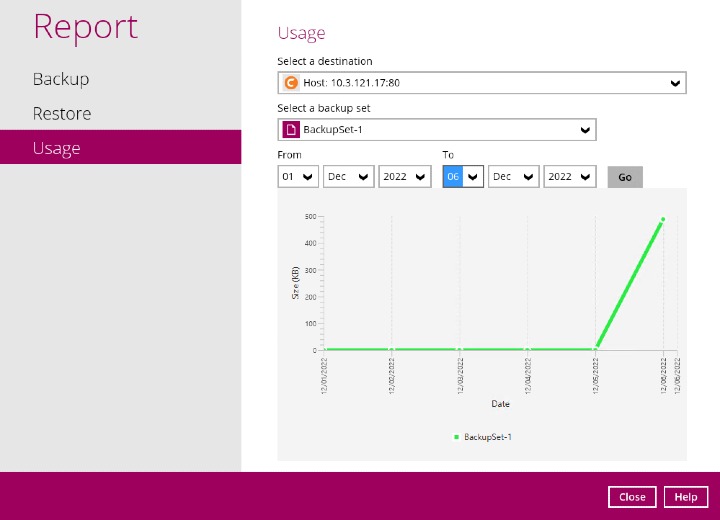This screenshot has height=520, width=720.
Task: Click the orange host icon in destination field
Action: pyautogui.click(x=291, y=83)
